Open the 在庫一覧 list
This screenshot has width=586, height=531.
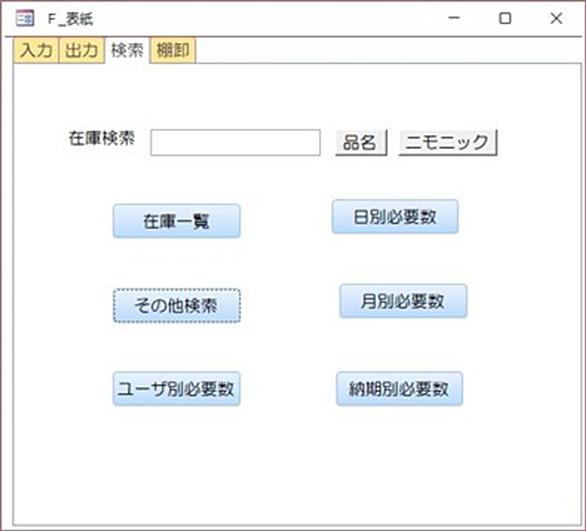click(x=177, y=221)
